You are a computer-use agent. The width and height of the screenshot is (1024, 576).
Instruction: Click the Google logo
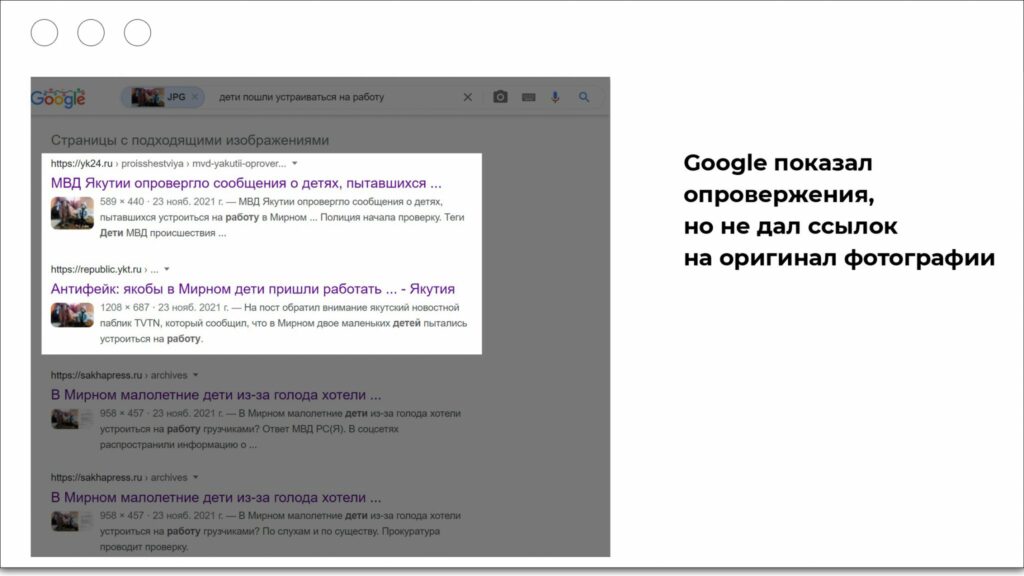[x=58, y=98]
